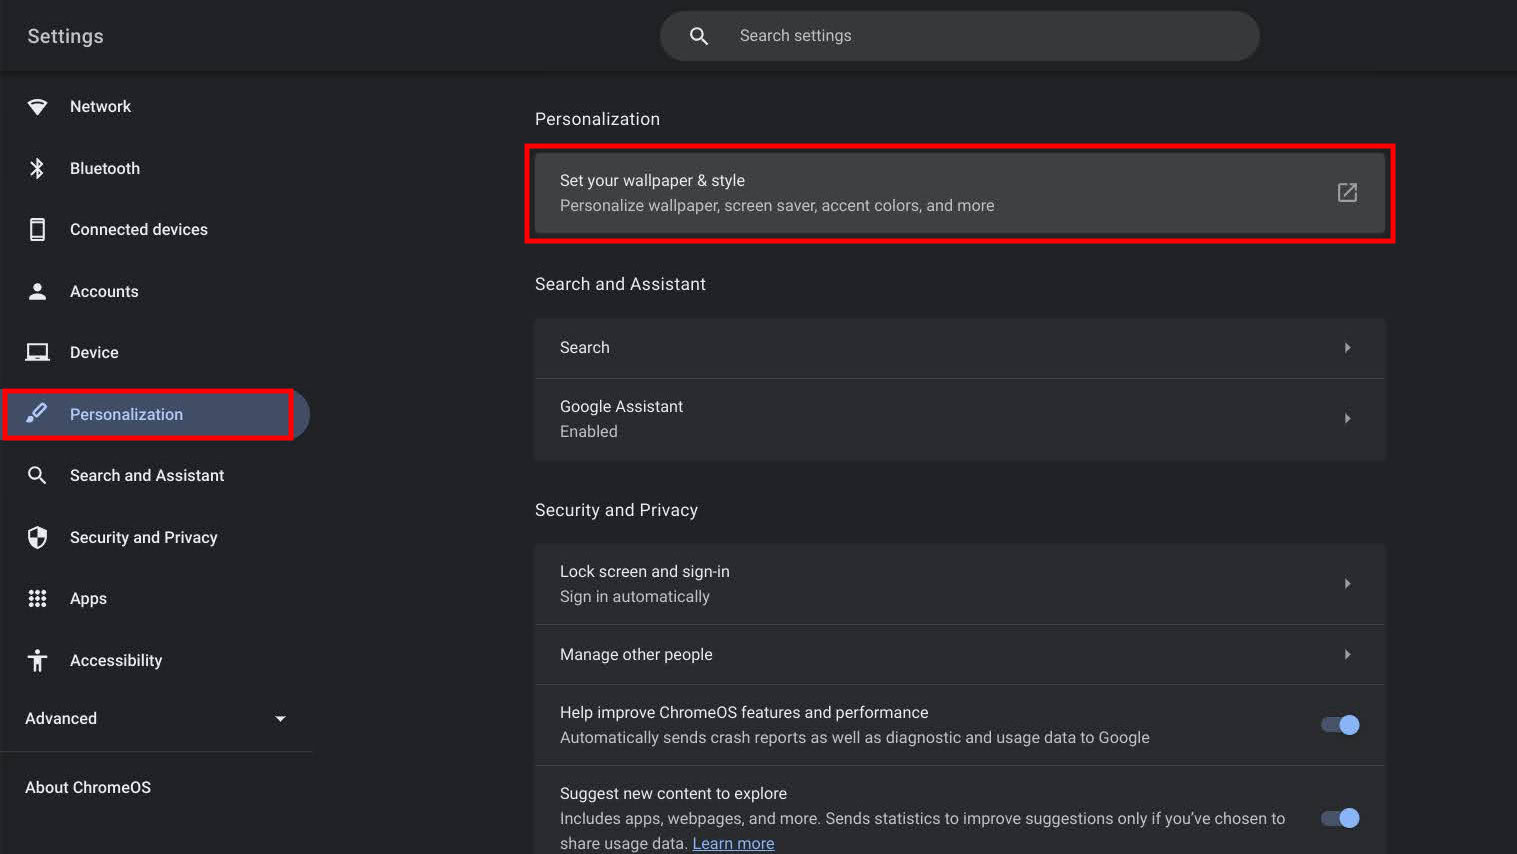This screenshot has width=1517, height=854.
Task: Open About ChromeOS page
Action: pos(88,788)
